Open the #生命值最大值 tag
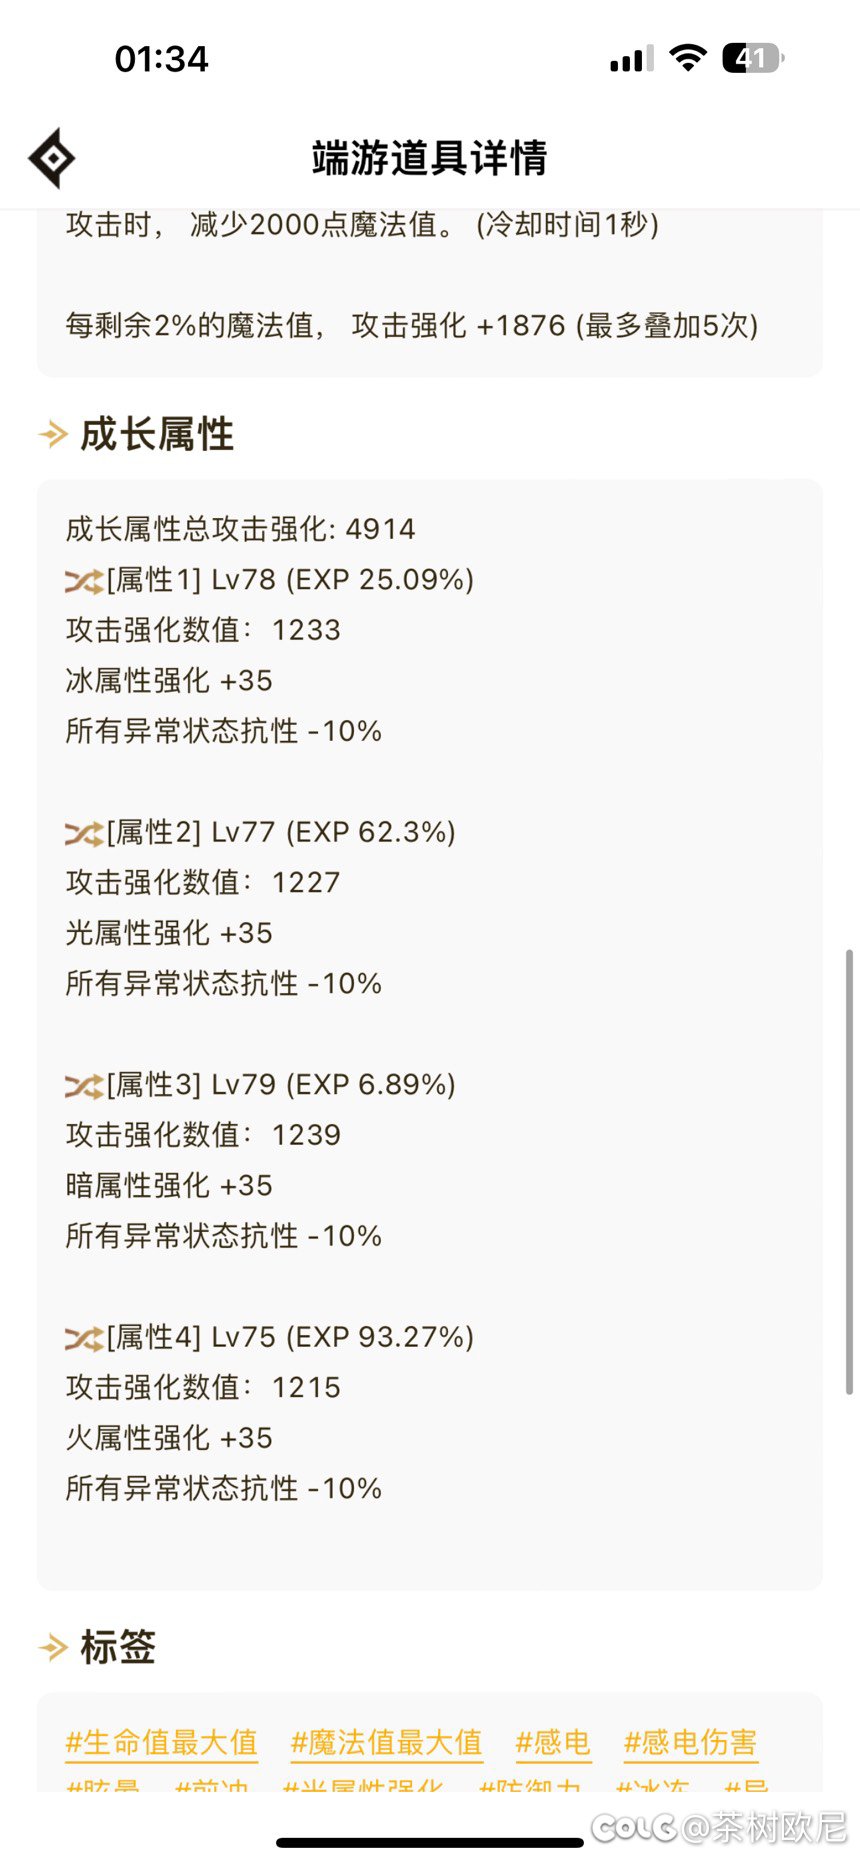The width and height of the screenshot is (860, 1864). pos(161,1743)
